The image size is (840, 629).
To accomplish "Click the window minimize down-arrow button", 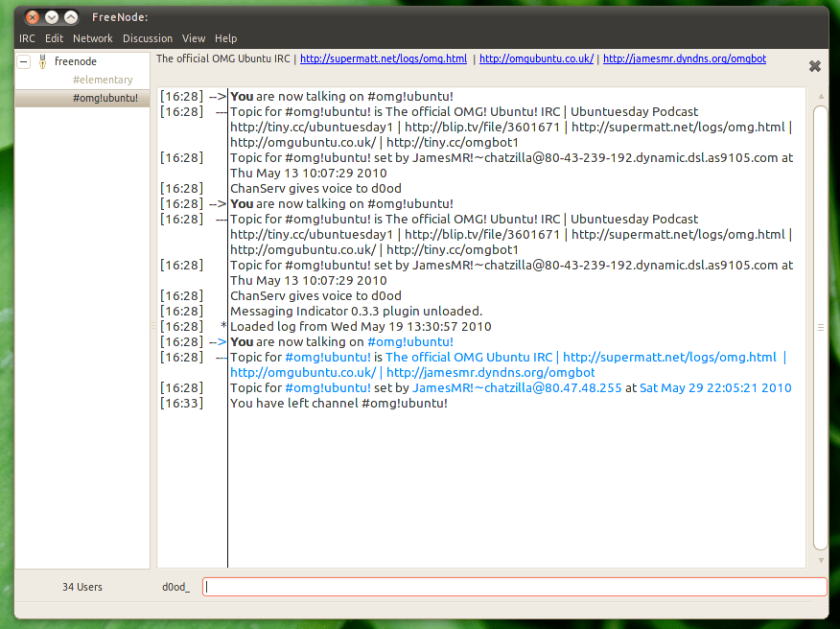I will [51, 18].
